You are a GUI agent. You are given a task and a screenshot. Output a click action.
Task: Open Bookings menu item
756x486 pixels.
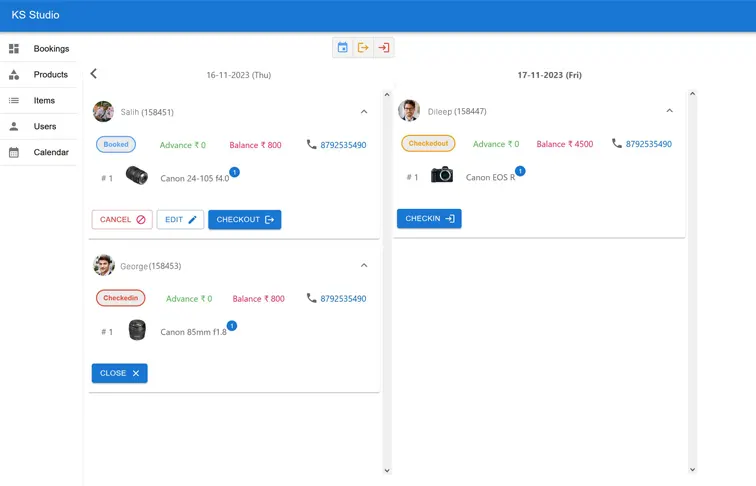39,49
